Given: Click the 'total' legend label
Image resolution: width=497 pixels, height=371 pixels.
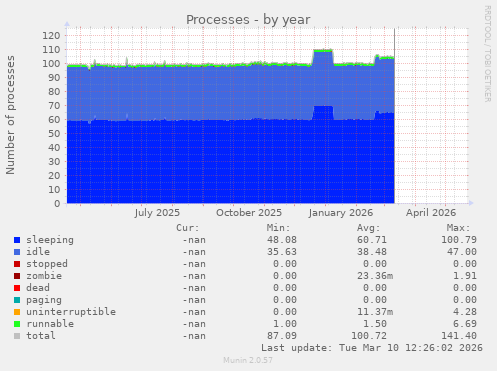Looking at the screenshot, I should (x=41, y=336).
